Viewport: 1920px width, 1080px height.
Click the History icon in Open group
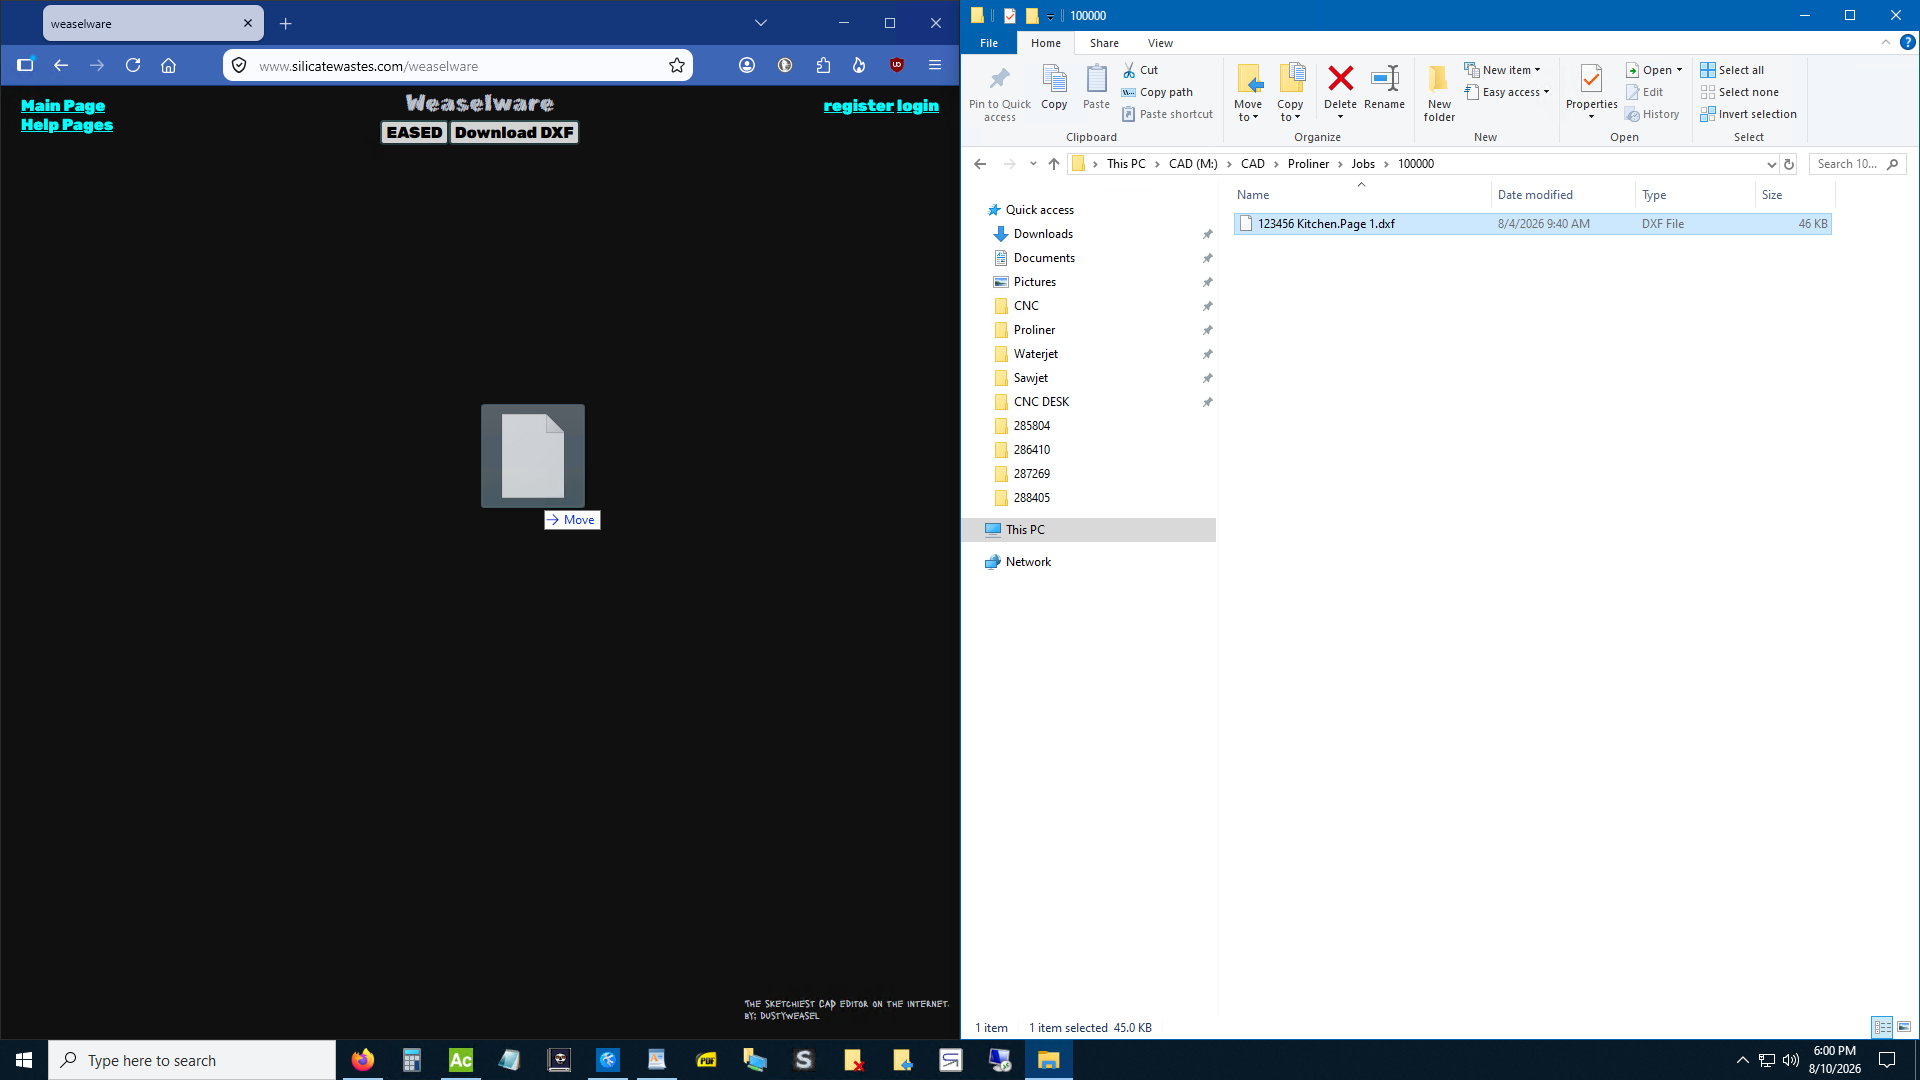(x=1632, y=114)
